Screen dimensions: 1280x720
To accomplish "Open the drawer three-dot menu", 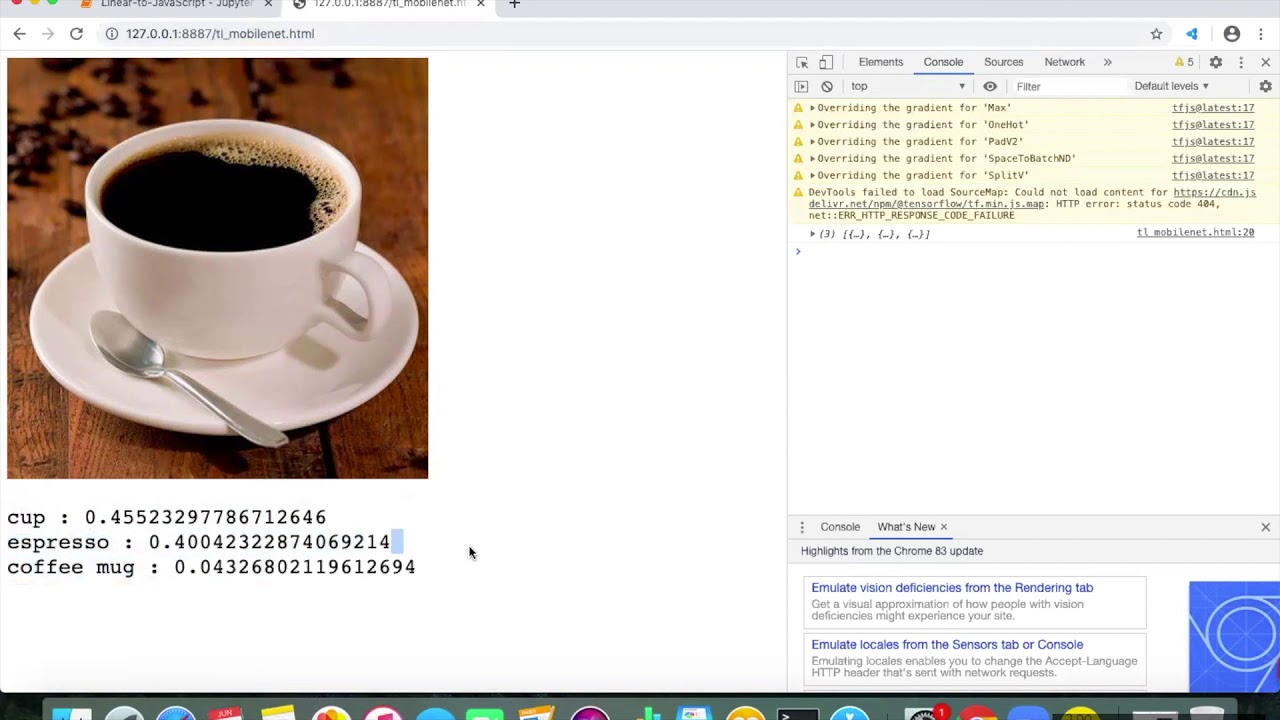I will (802, 527).
